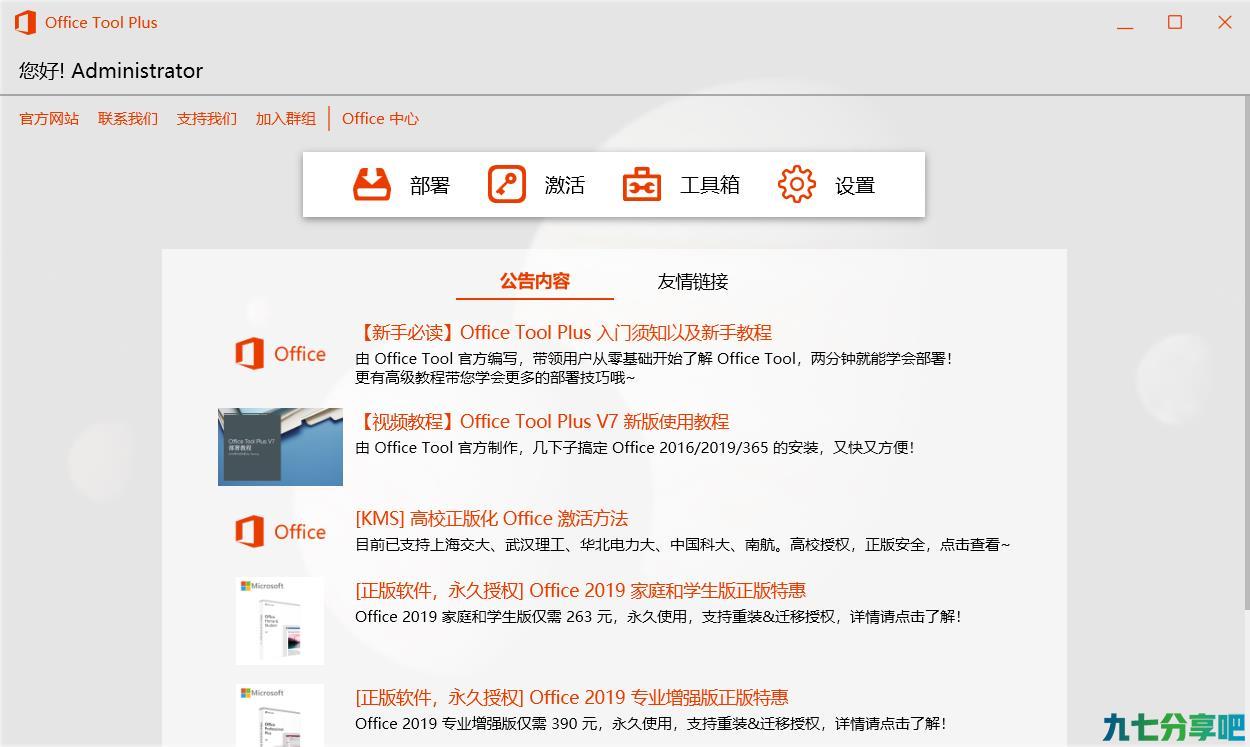Click the description mentioning 263 元
The width and height of the screenshot is (1250, 747).
[x=658, y=616]
